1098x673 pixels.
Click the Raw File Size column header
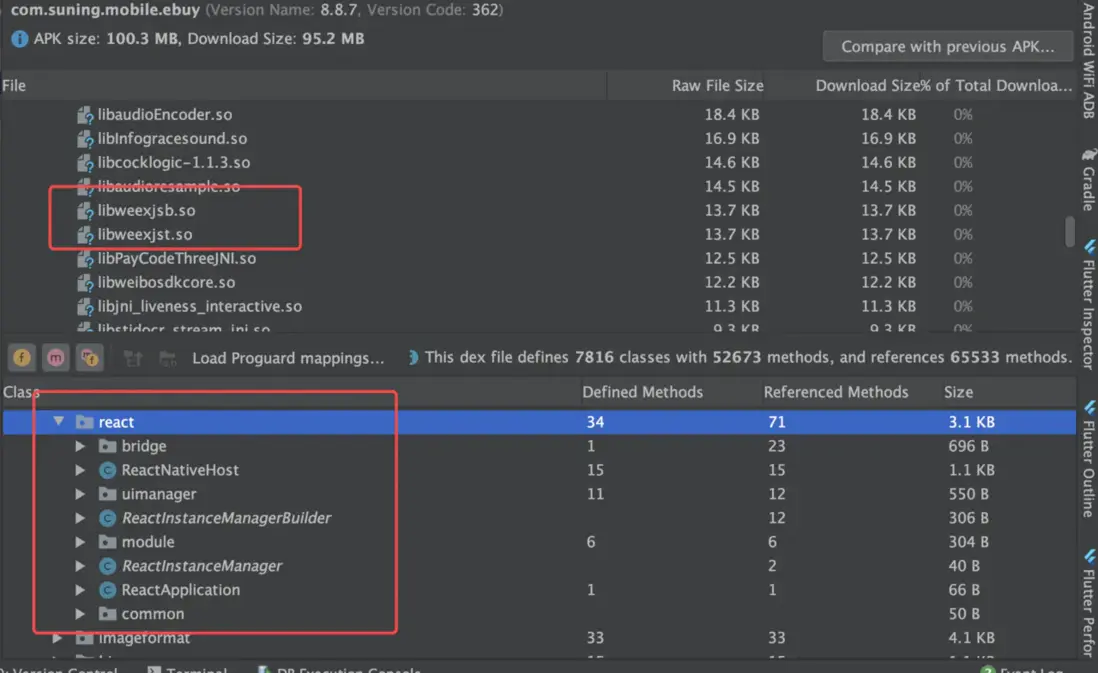point(717,86)
